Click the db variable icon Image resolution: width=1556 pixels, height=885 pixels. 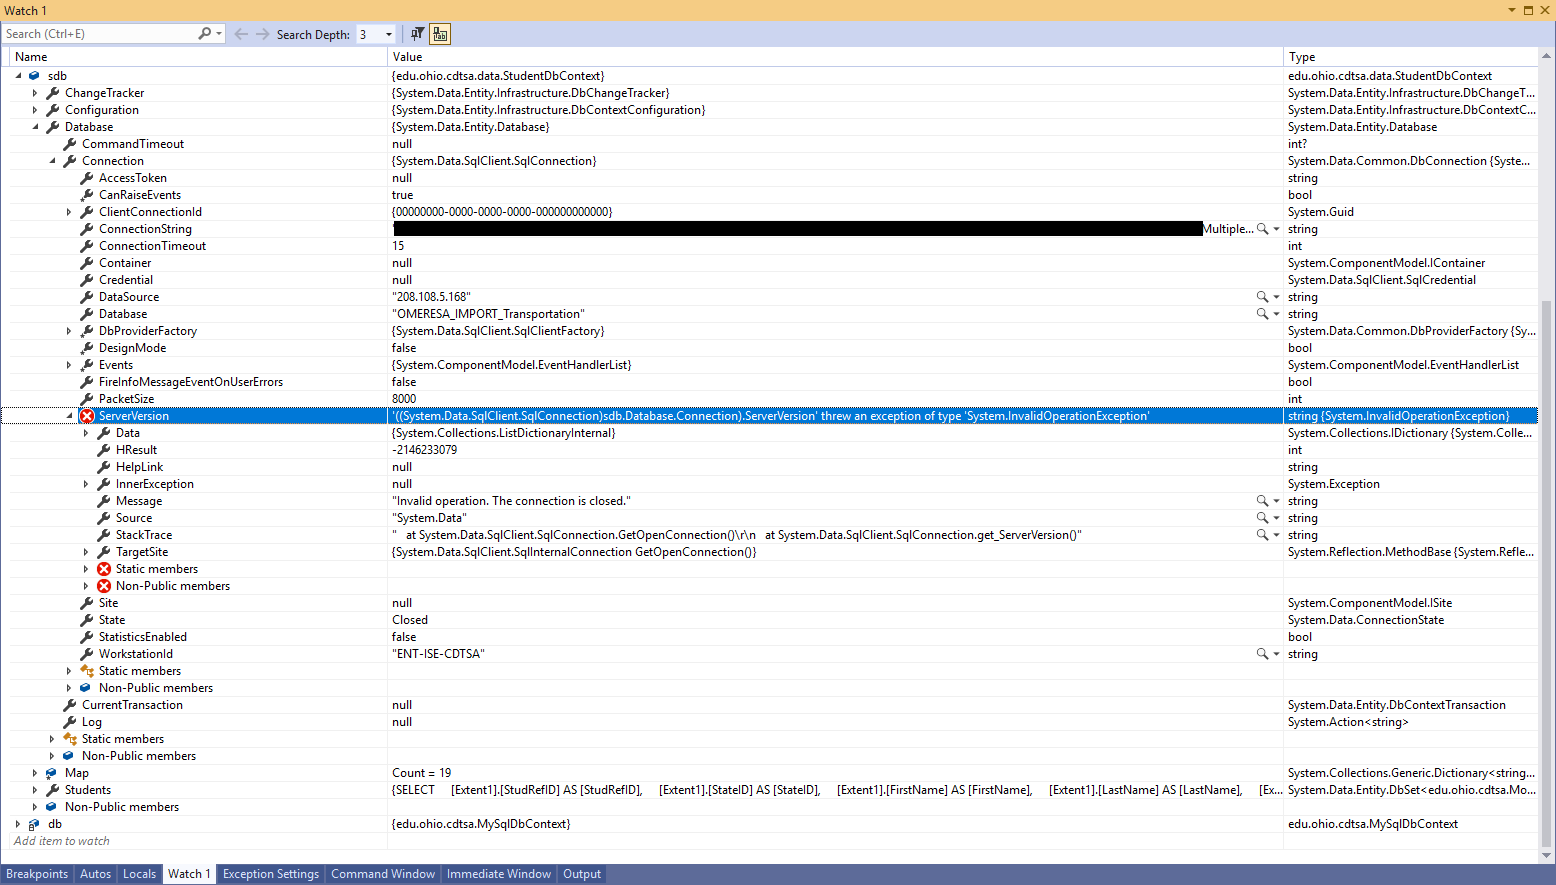[x=34, y=824]
